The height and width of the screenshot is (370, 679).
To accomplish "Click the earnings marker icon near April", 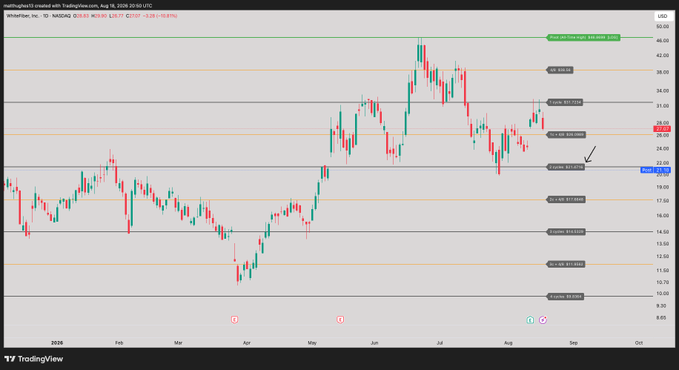I will 234,320.
